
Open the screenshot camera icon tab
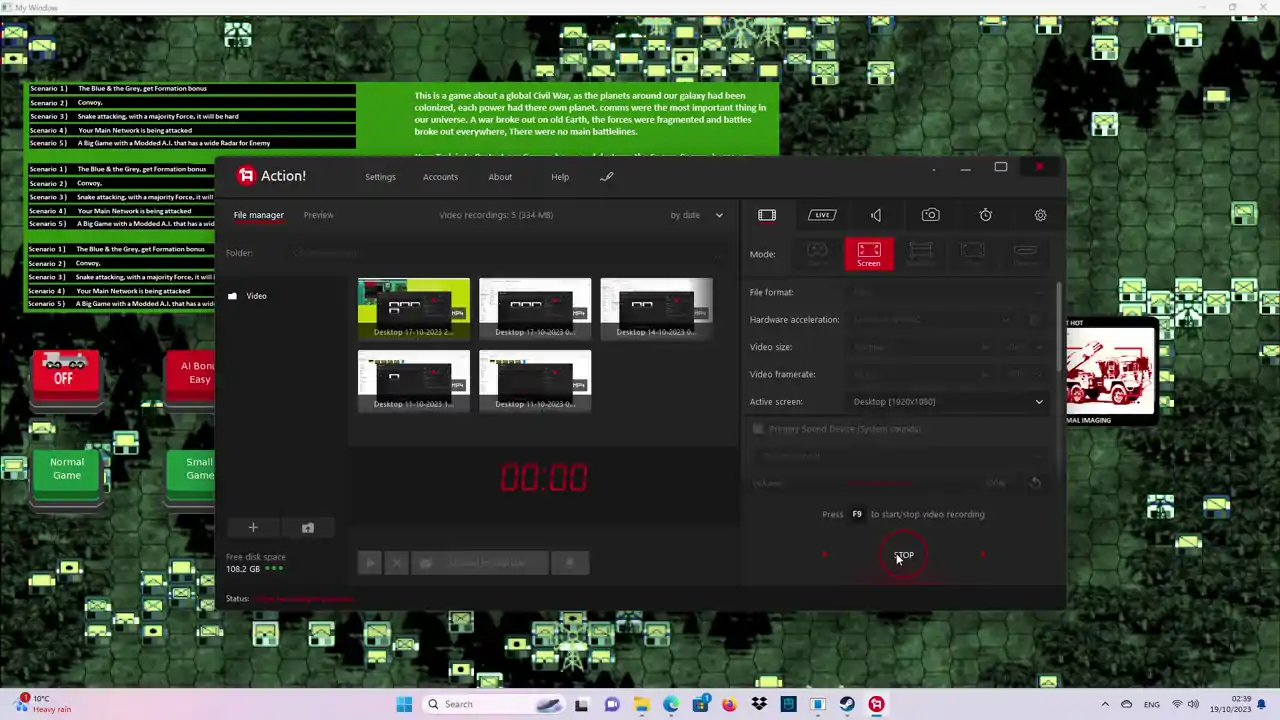(931, 215)
